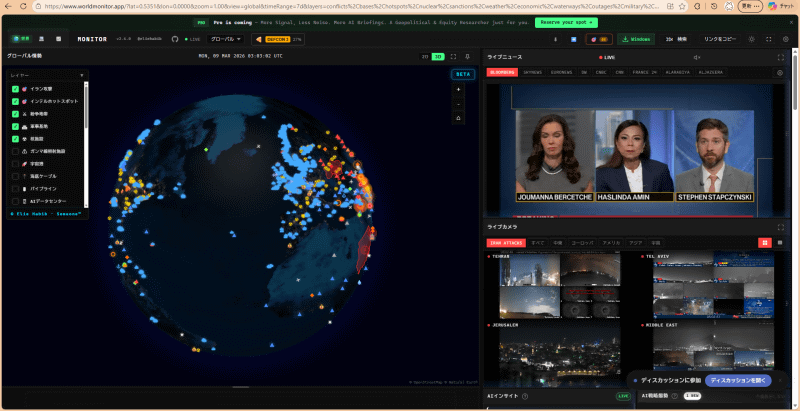Click the download arrow icon in header
The width and height of the screenshot is (800, 411).
[x=555, y=39]
